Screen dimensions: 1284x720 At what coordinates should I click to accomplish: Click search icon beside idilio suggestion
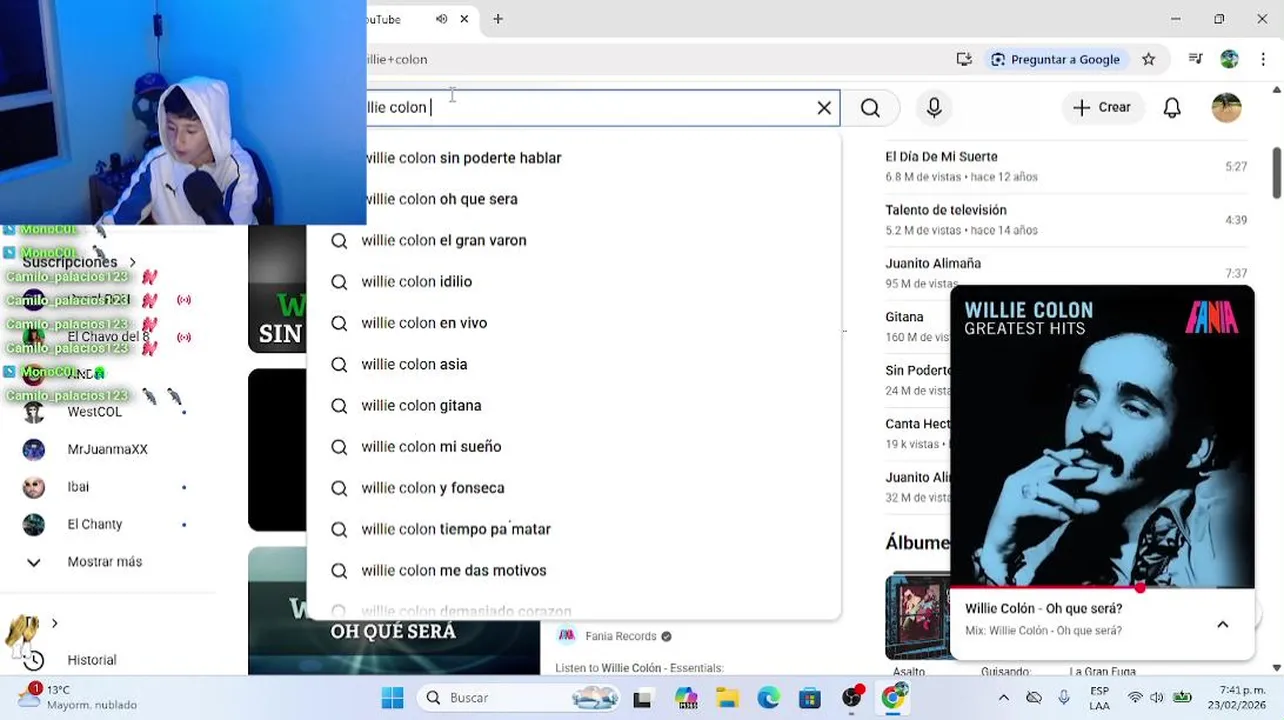(339, 282)
